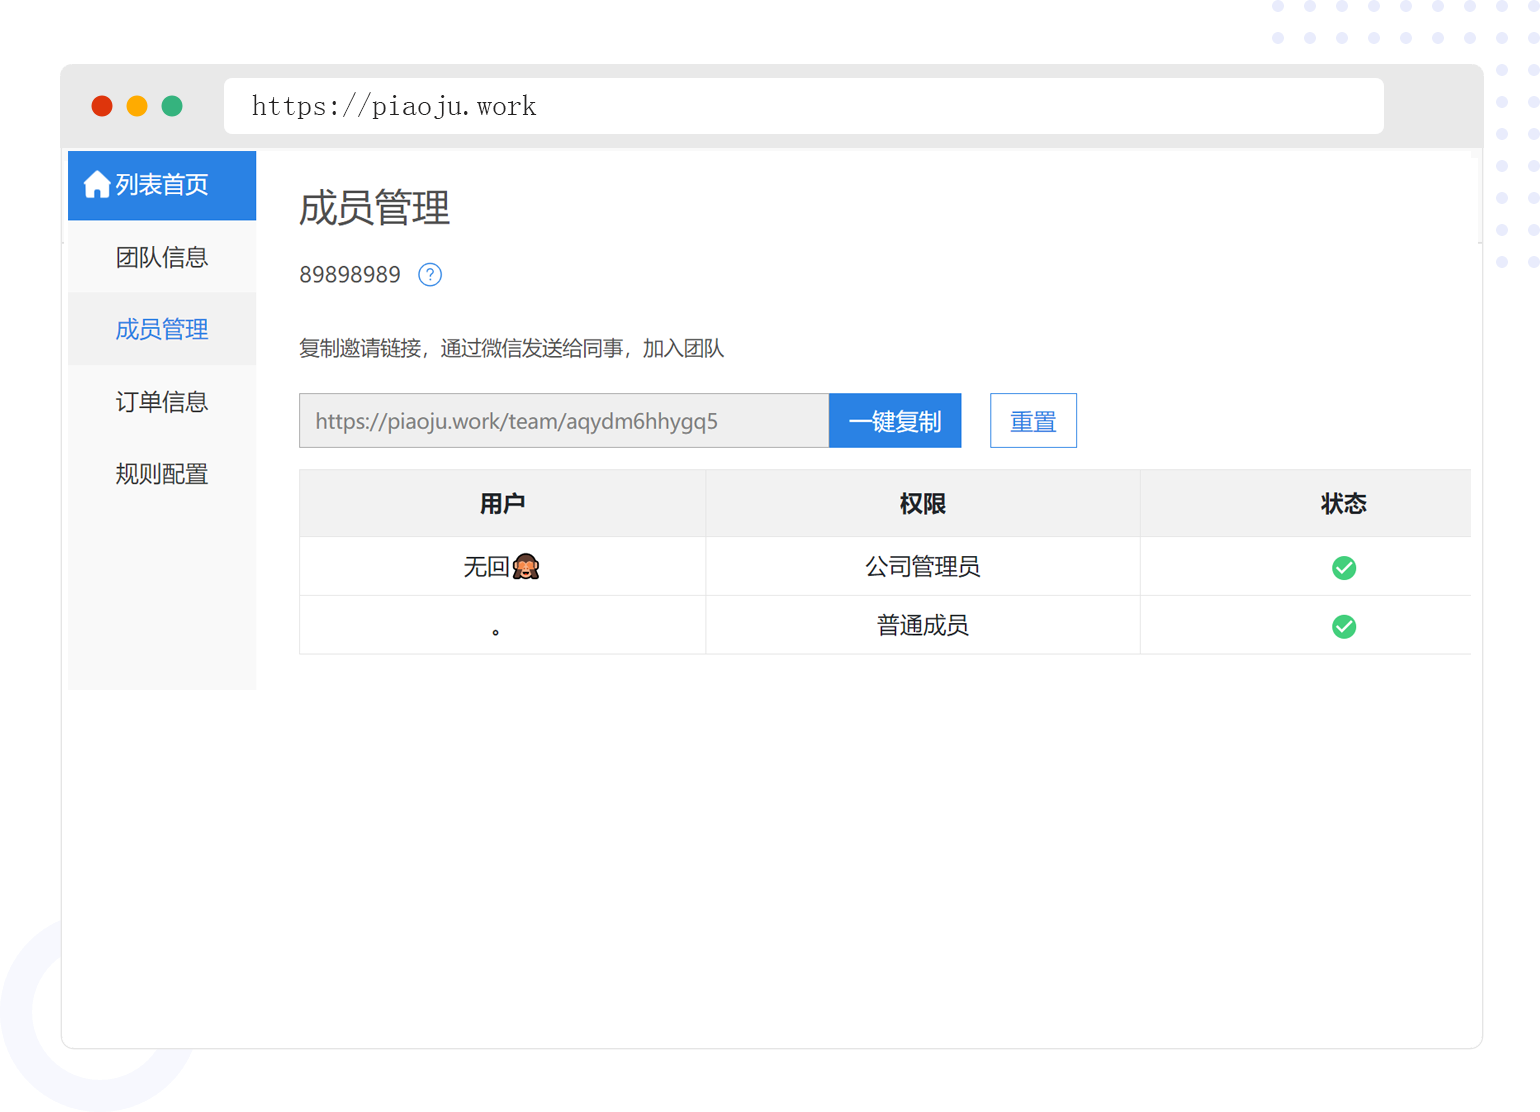The height and width of the screenshot is (1112, 1540).
Task: Click the green window dot
Action: pyautogui.click(x=172, y=106)
